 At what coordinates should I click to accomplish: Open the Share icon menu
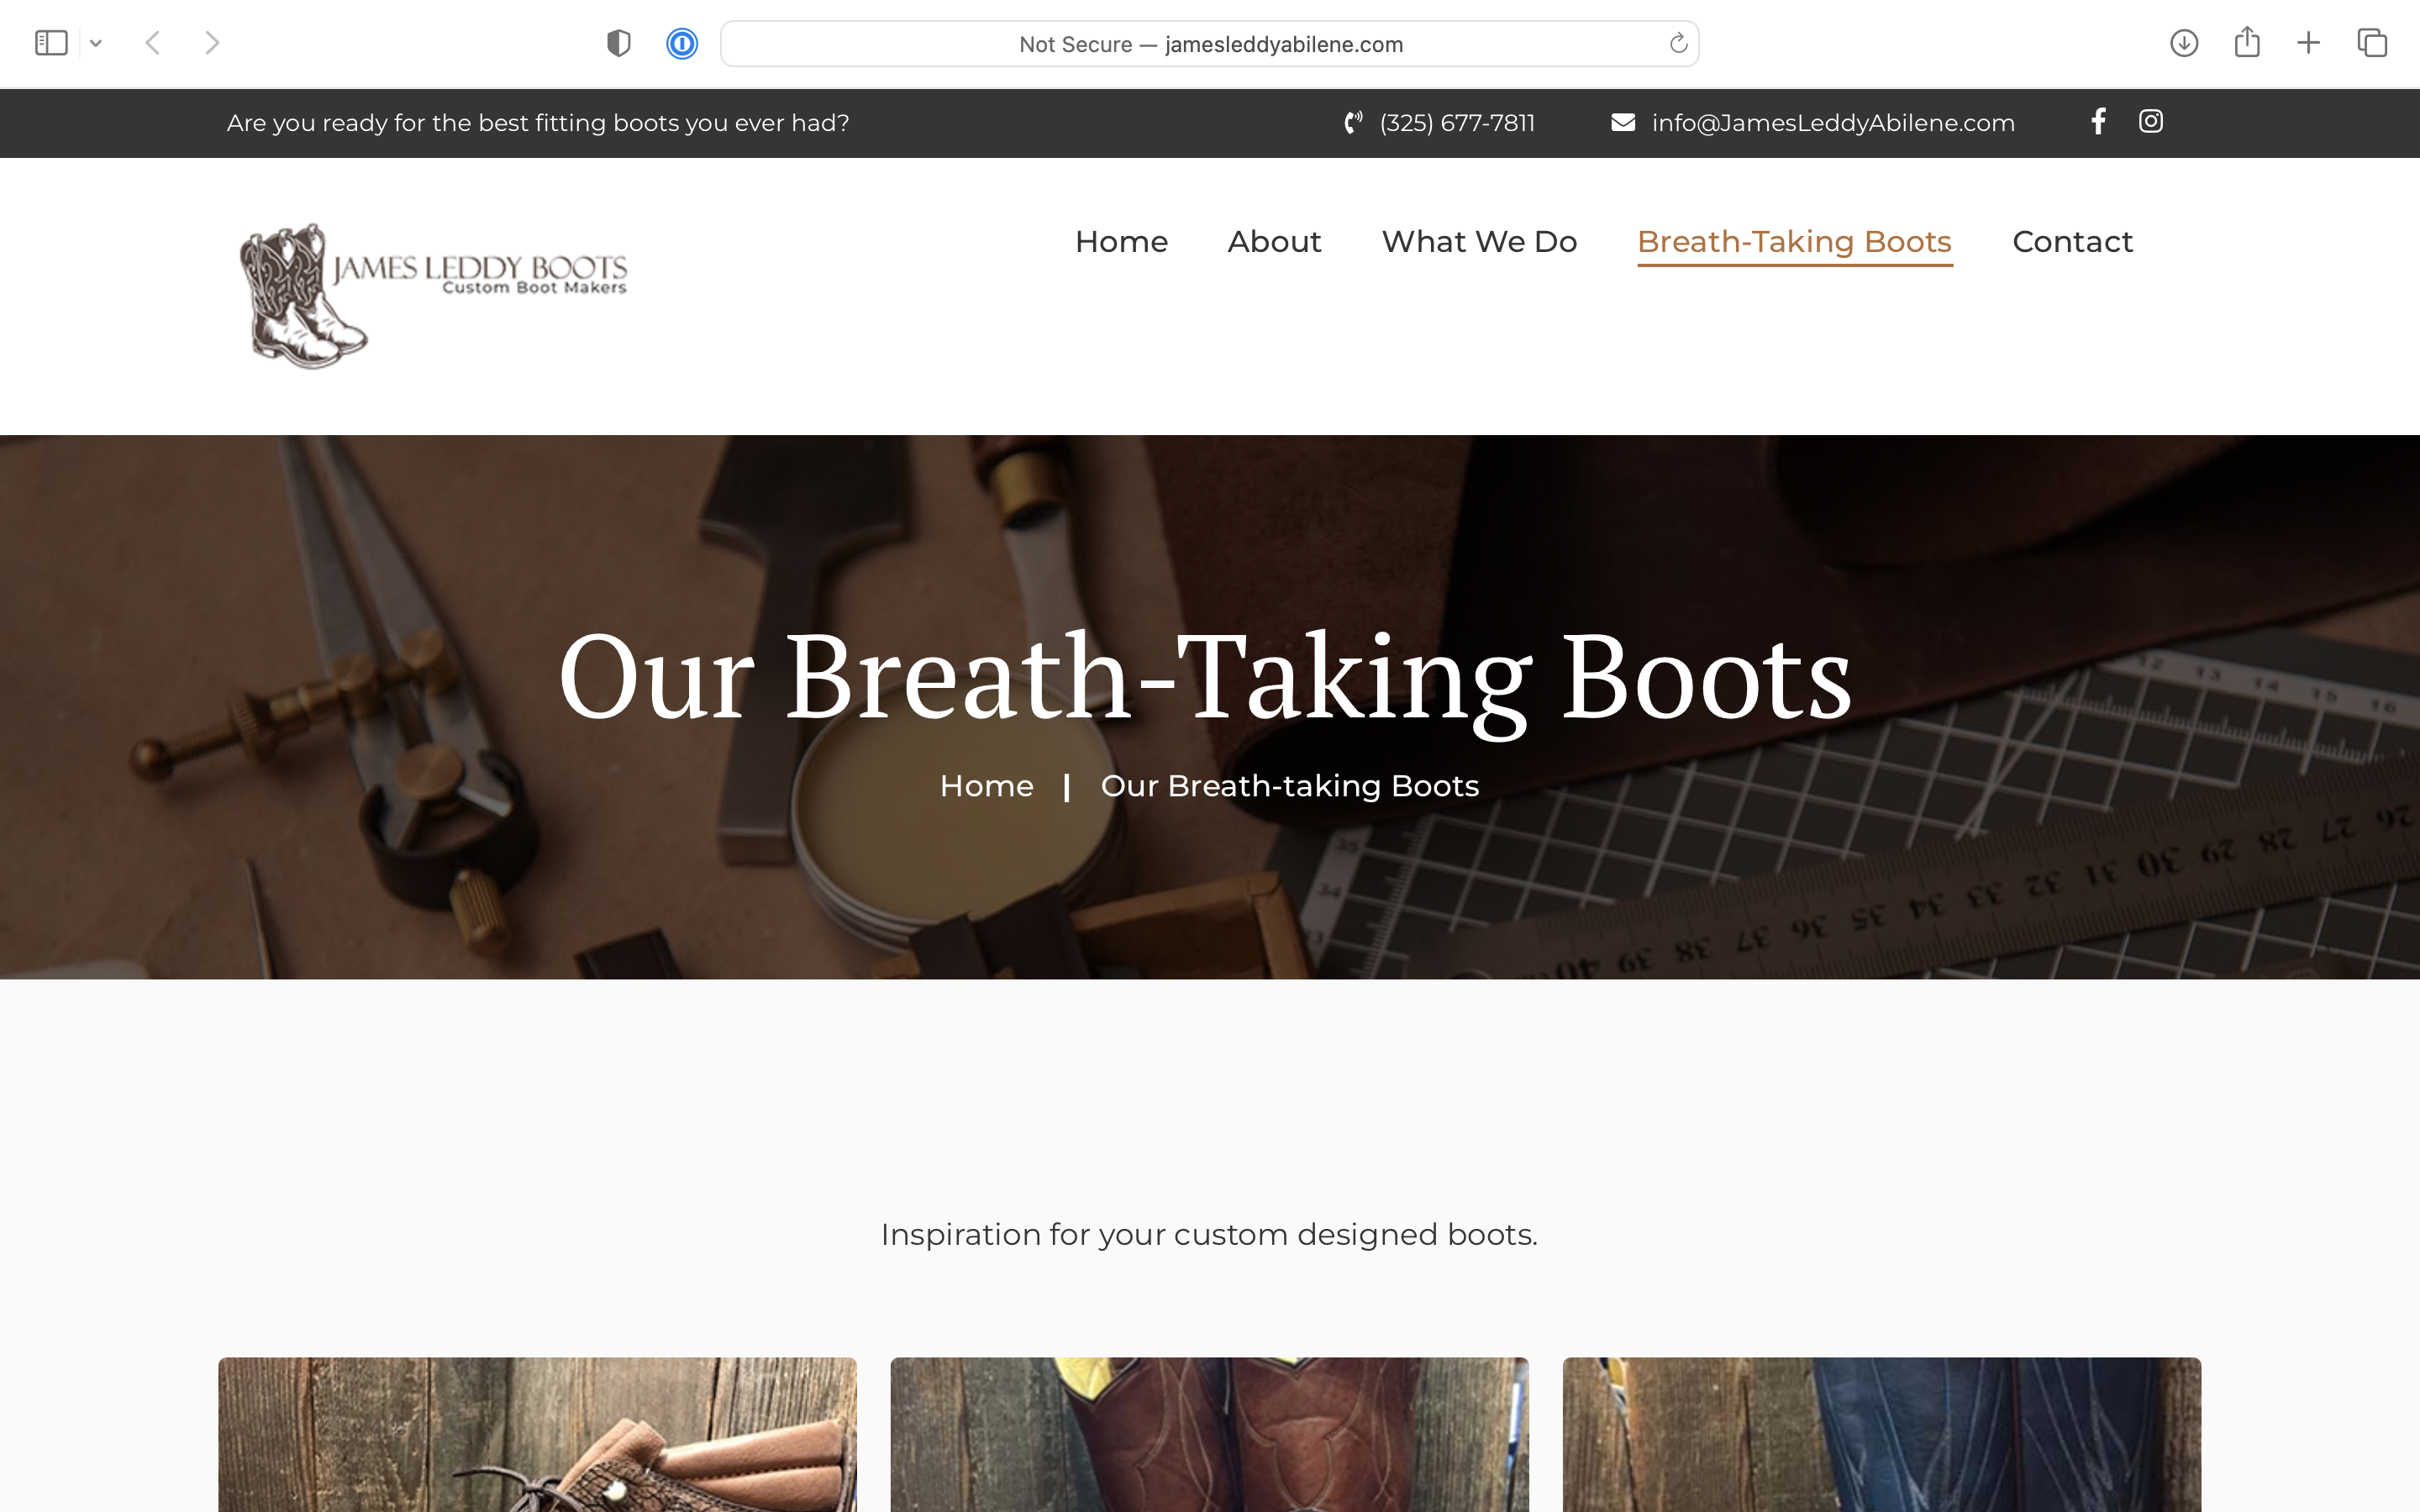[2247, 42]
